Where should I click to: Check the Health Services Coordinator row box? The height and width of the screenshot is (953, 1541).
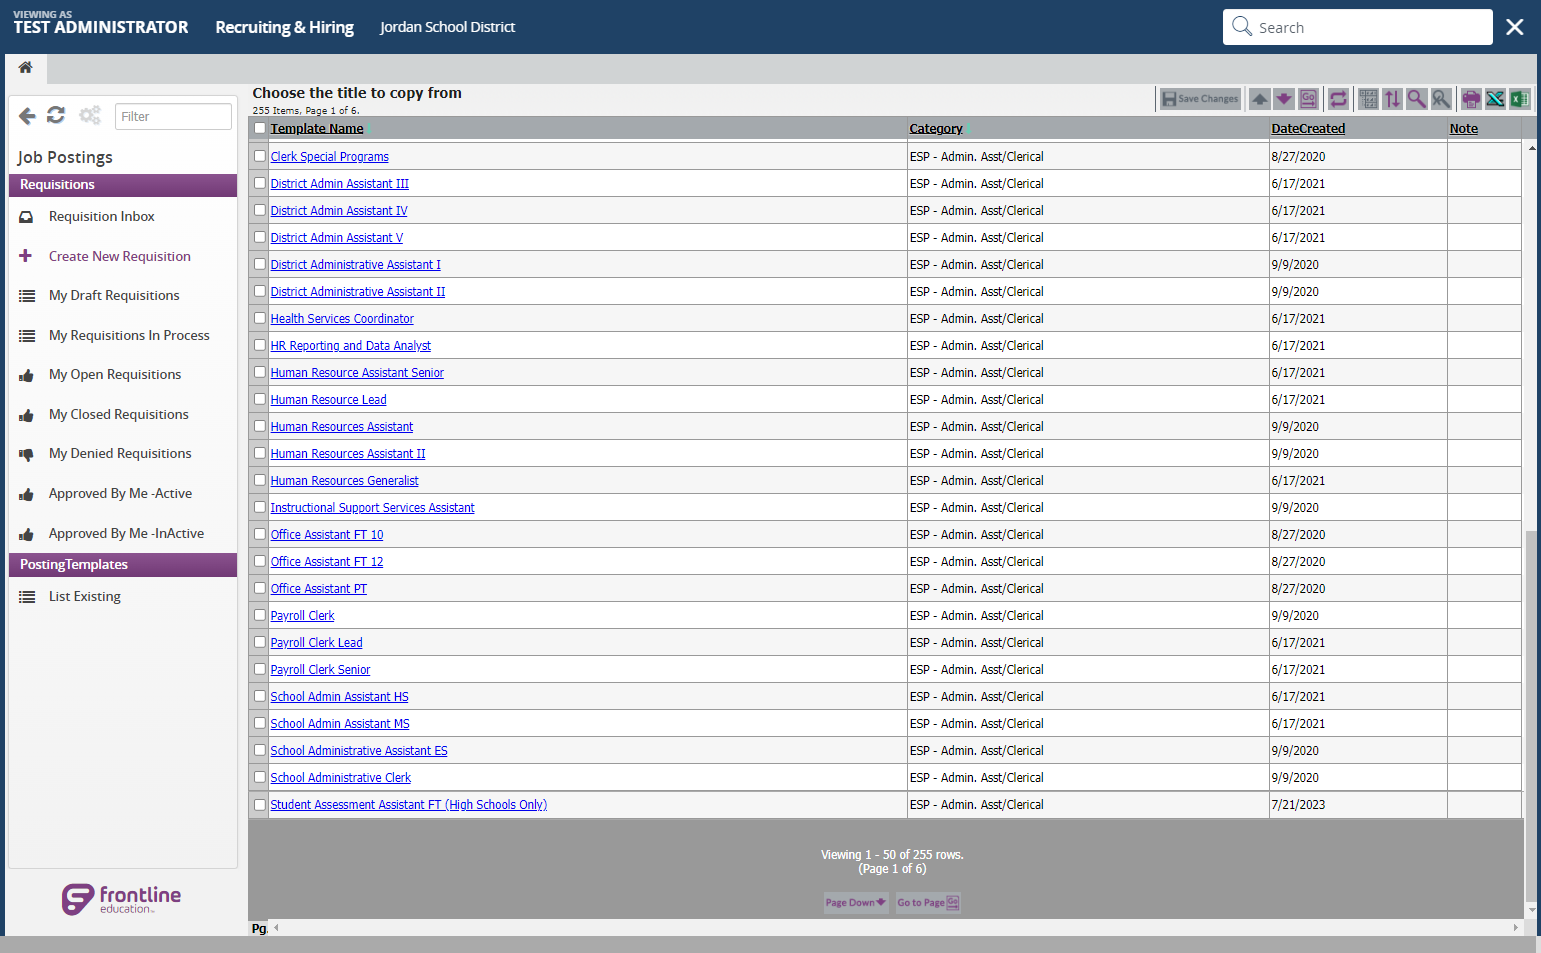[260, 318]
